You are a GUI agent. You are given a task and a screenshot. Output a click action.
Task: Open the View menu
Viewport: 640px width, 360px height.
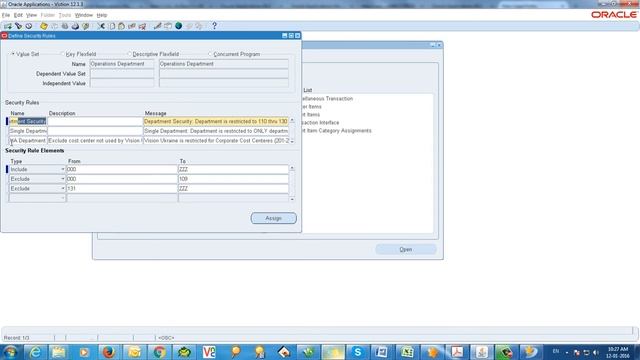31,15
